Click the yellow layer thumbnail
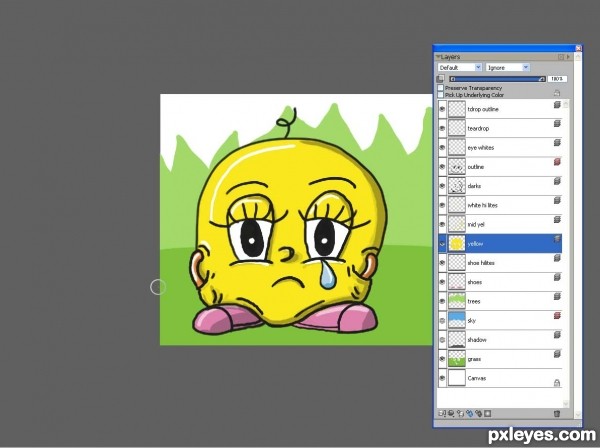Screen dimensions: 600x448 click(457, 244)
